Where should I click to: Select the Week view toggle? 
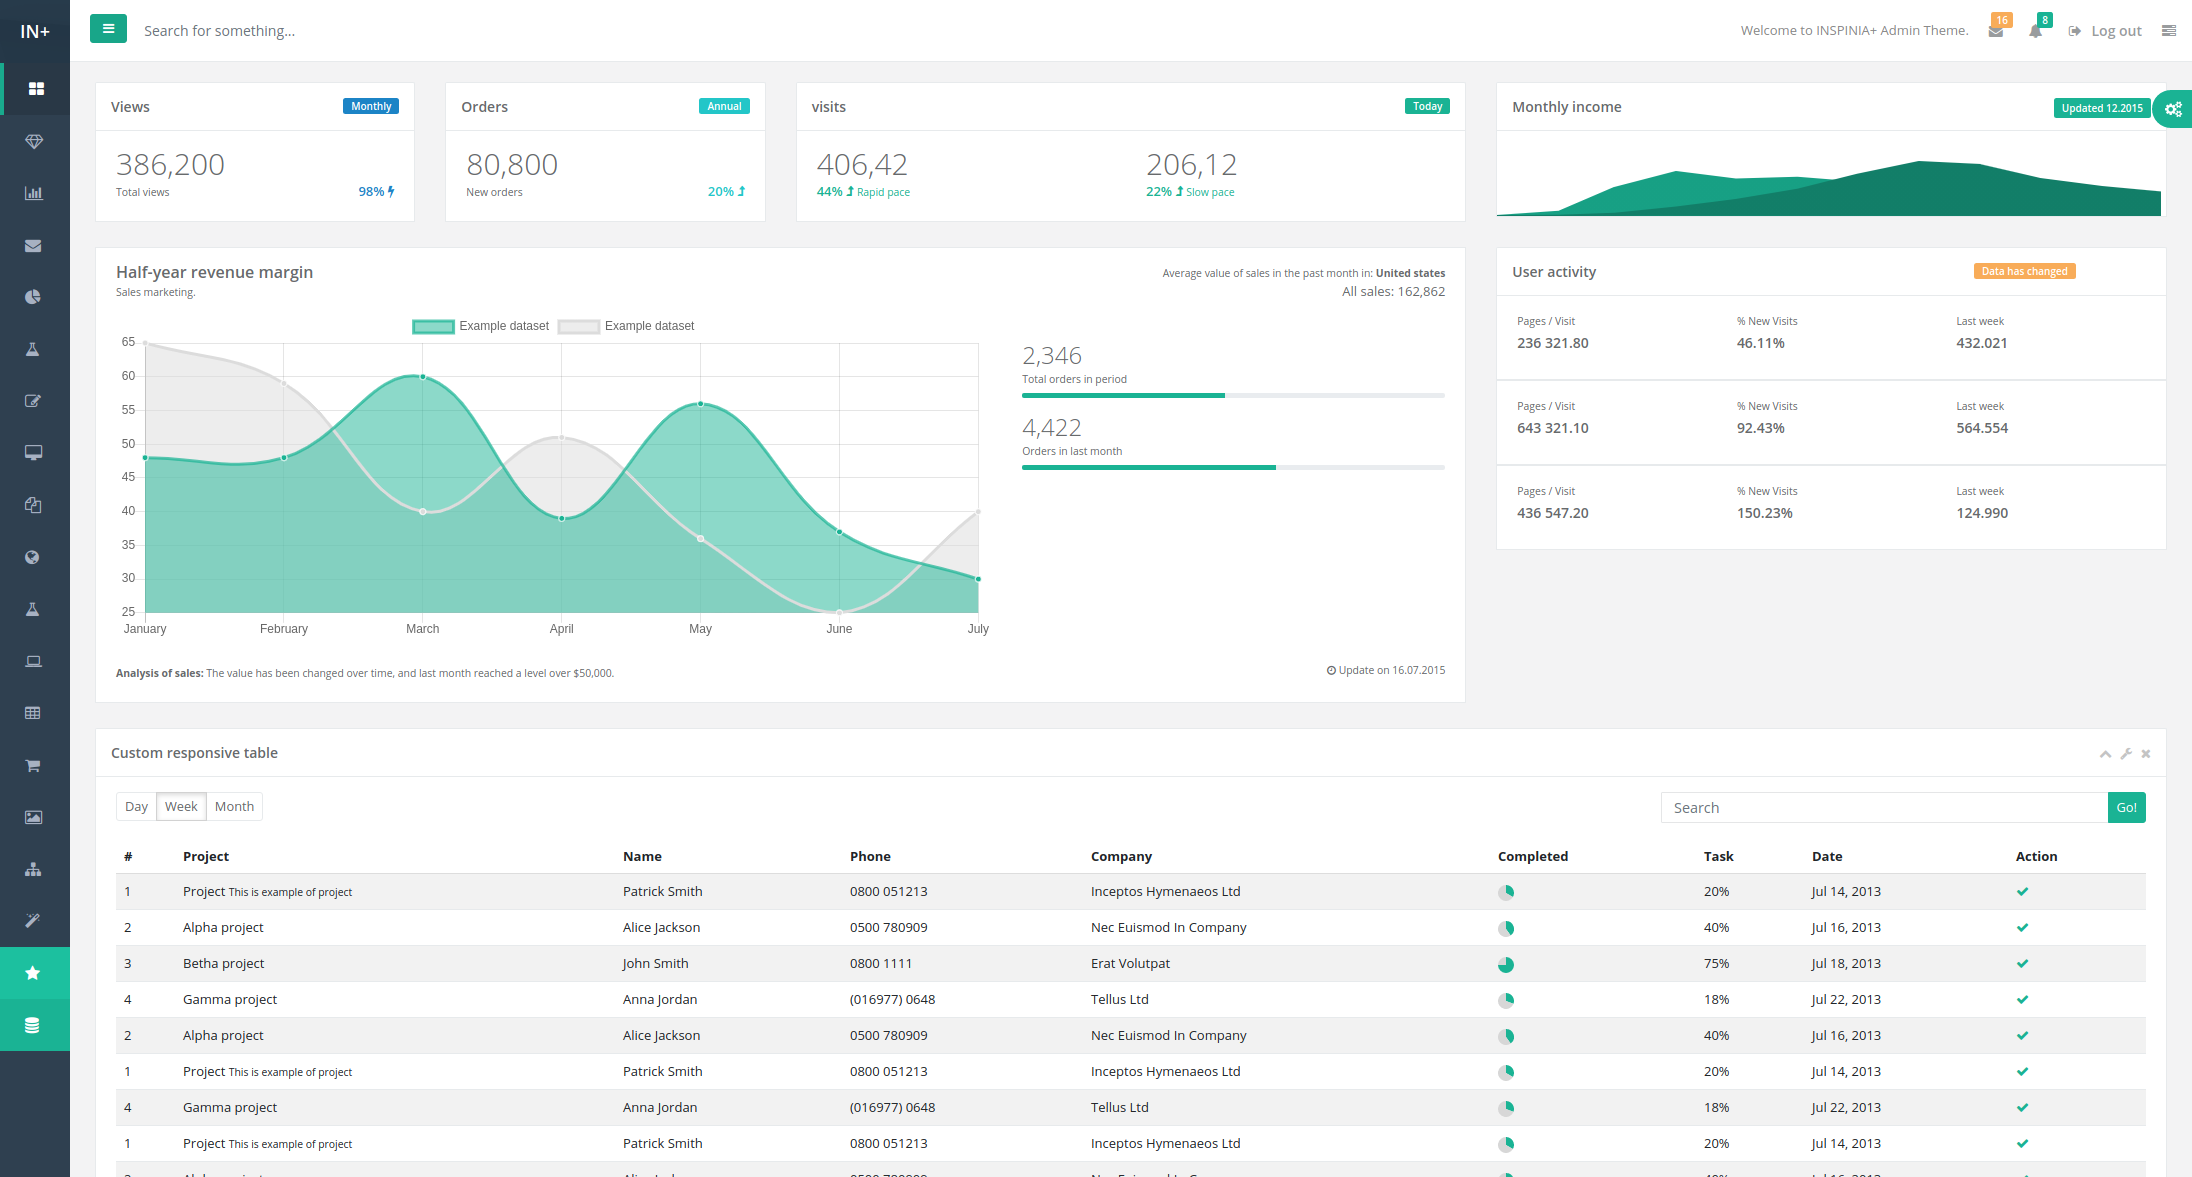[181, 807]
